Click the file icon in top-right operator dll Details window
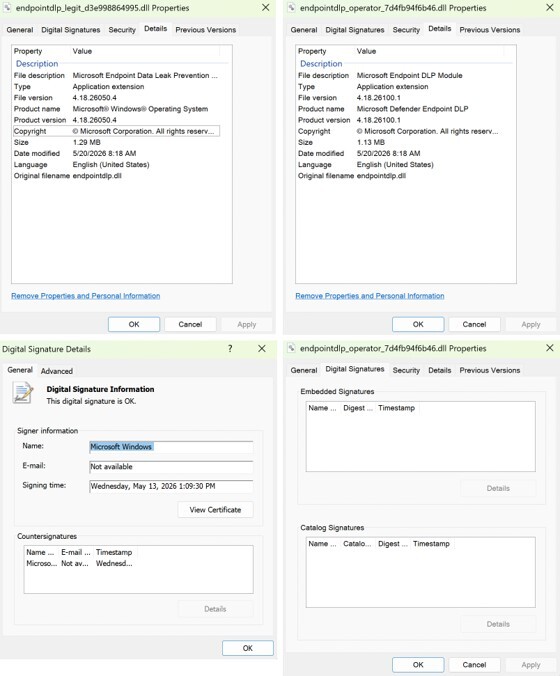The image size is (560, 676). 292,7
